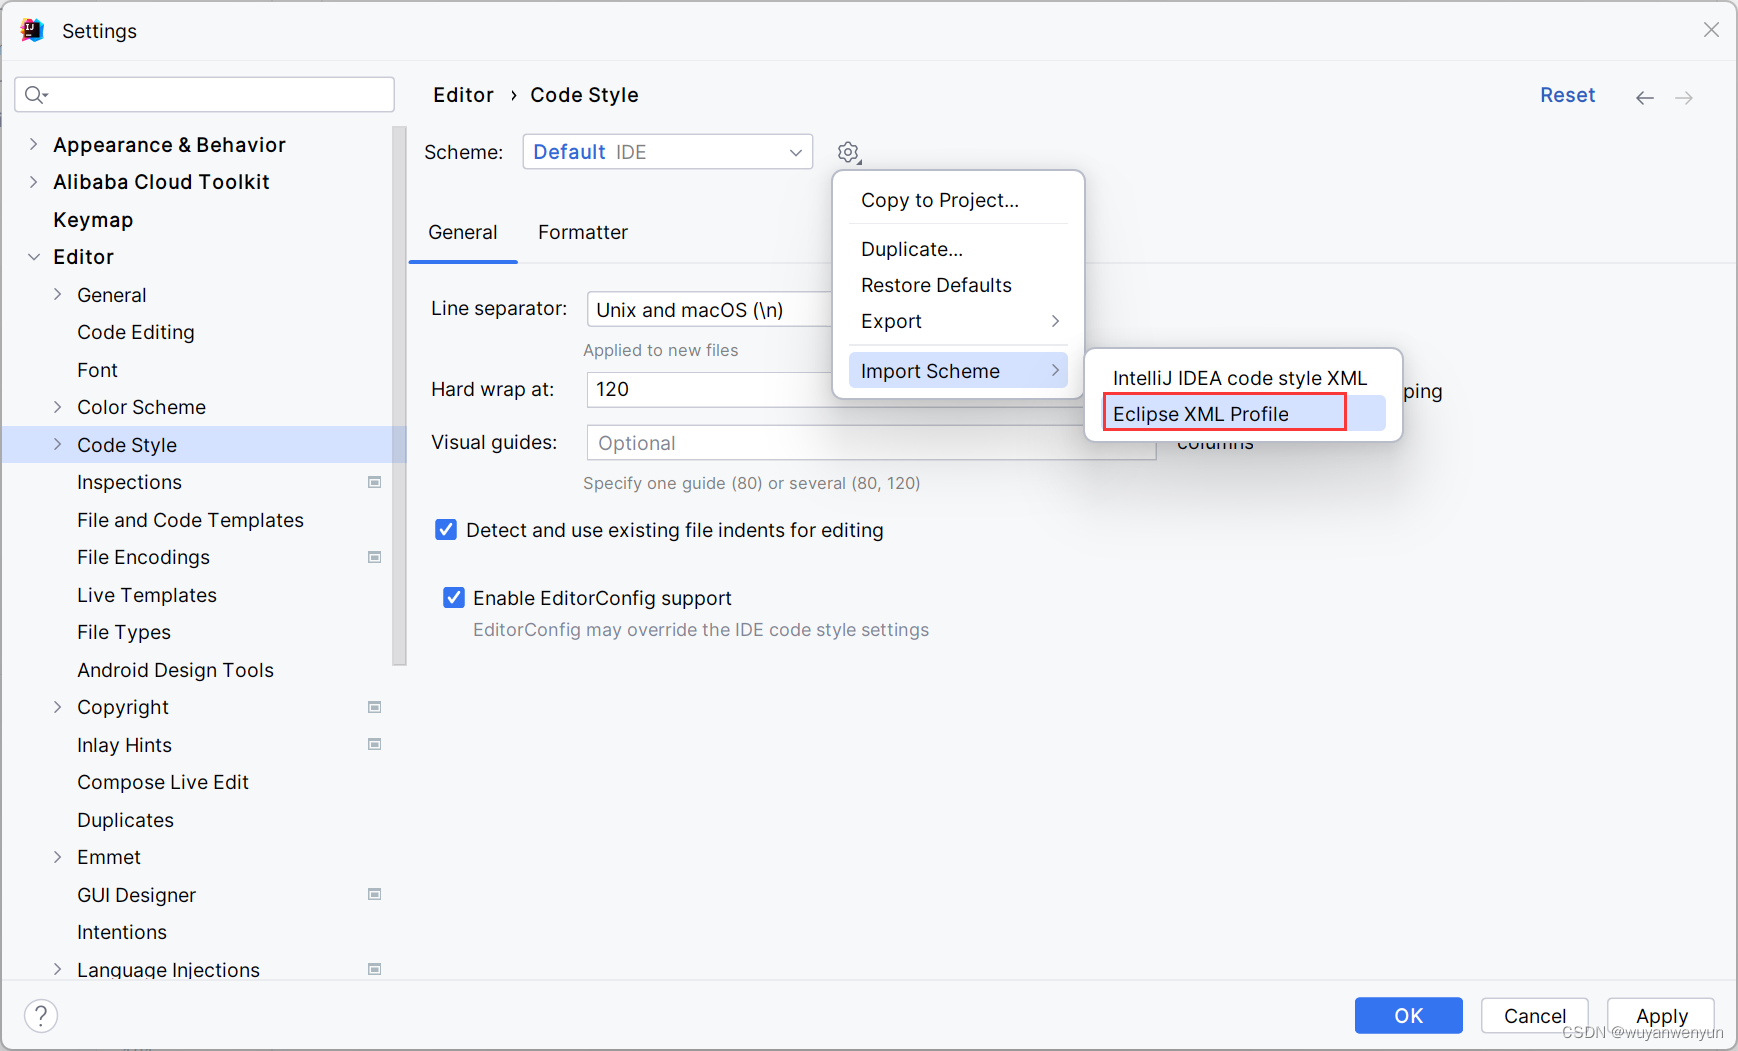Click the OK button

[x=1408, y=1016]
